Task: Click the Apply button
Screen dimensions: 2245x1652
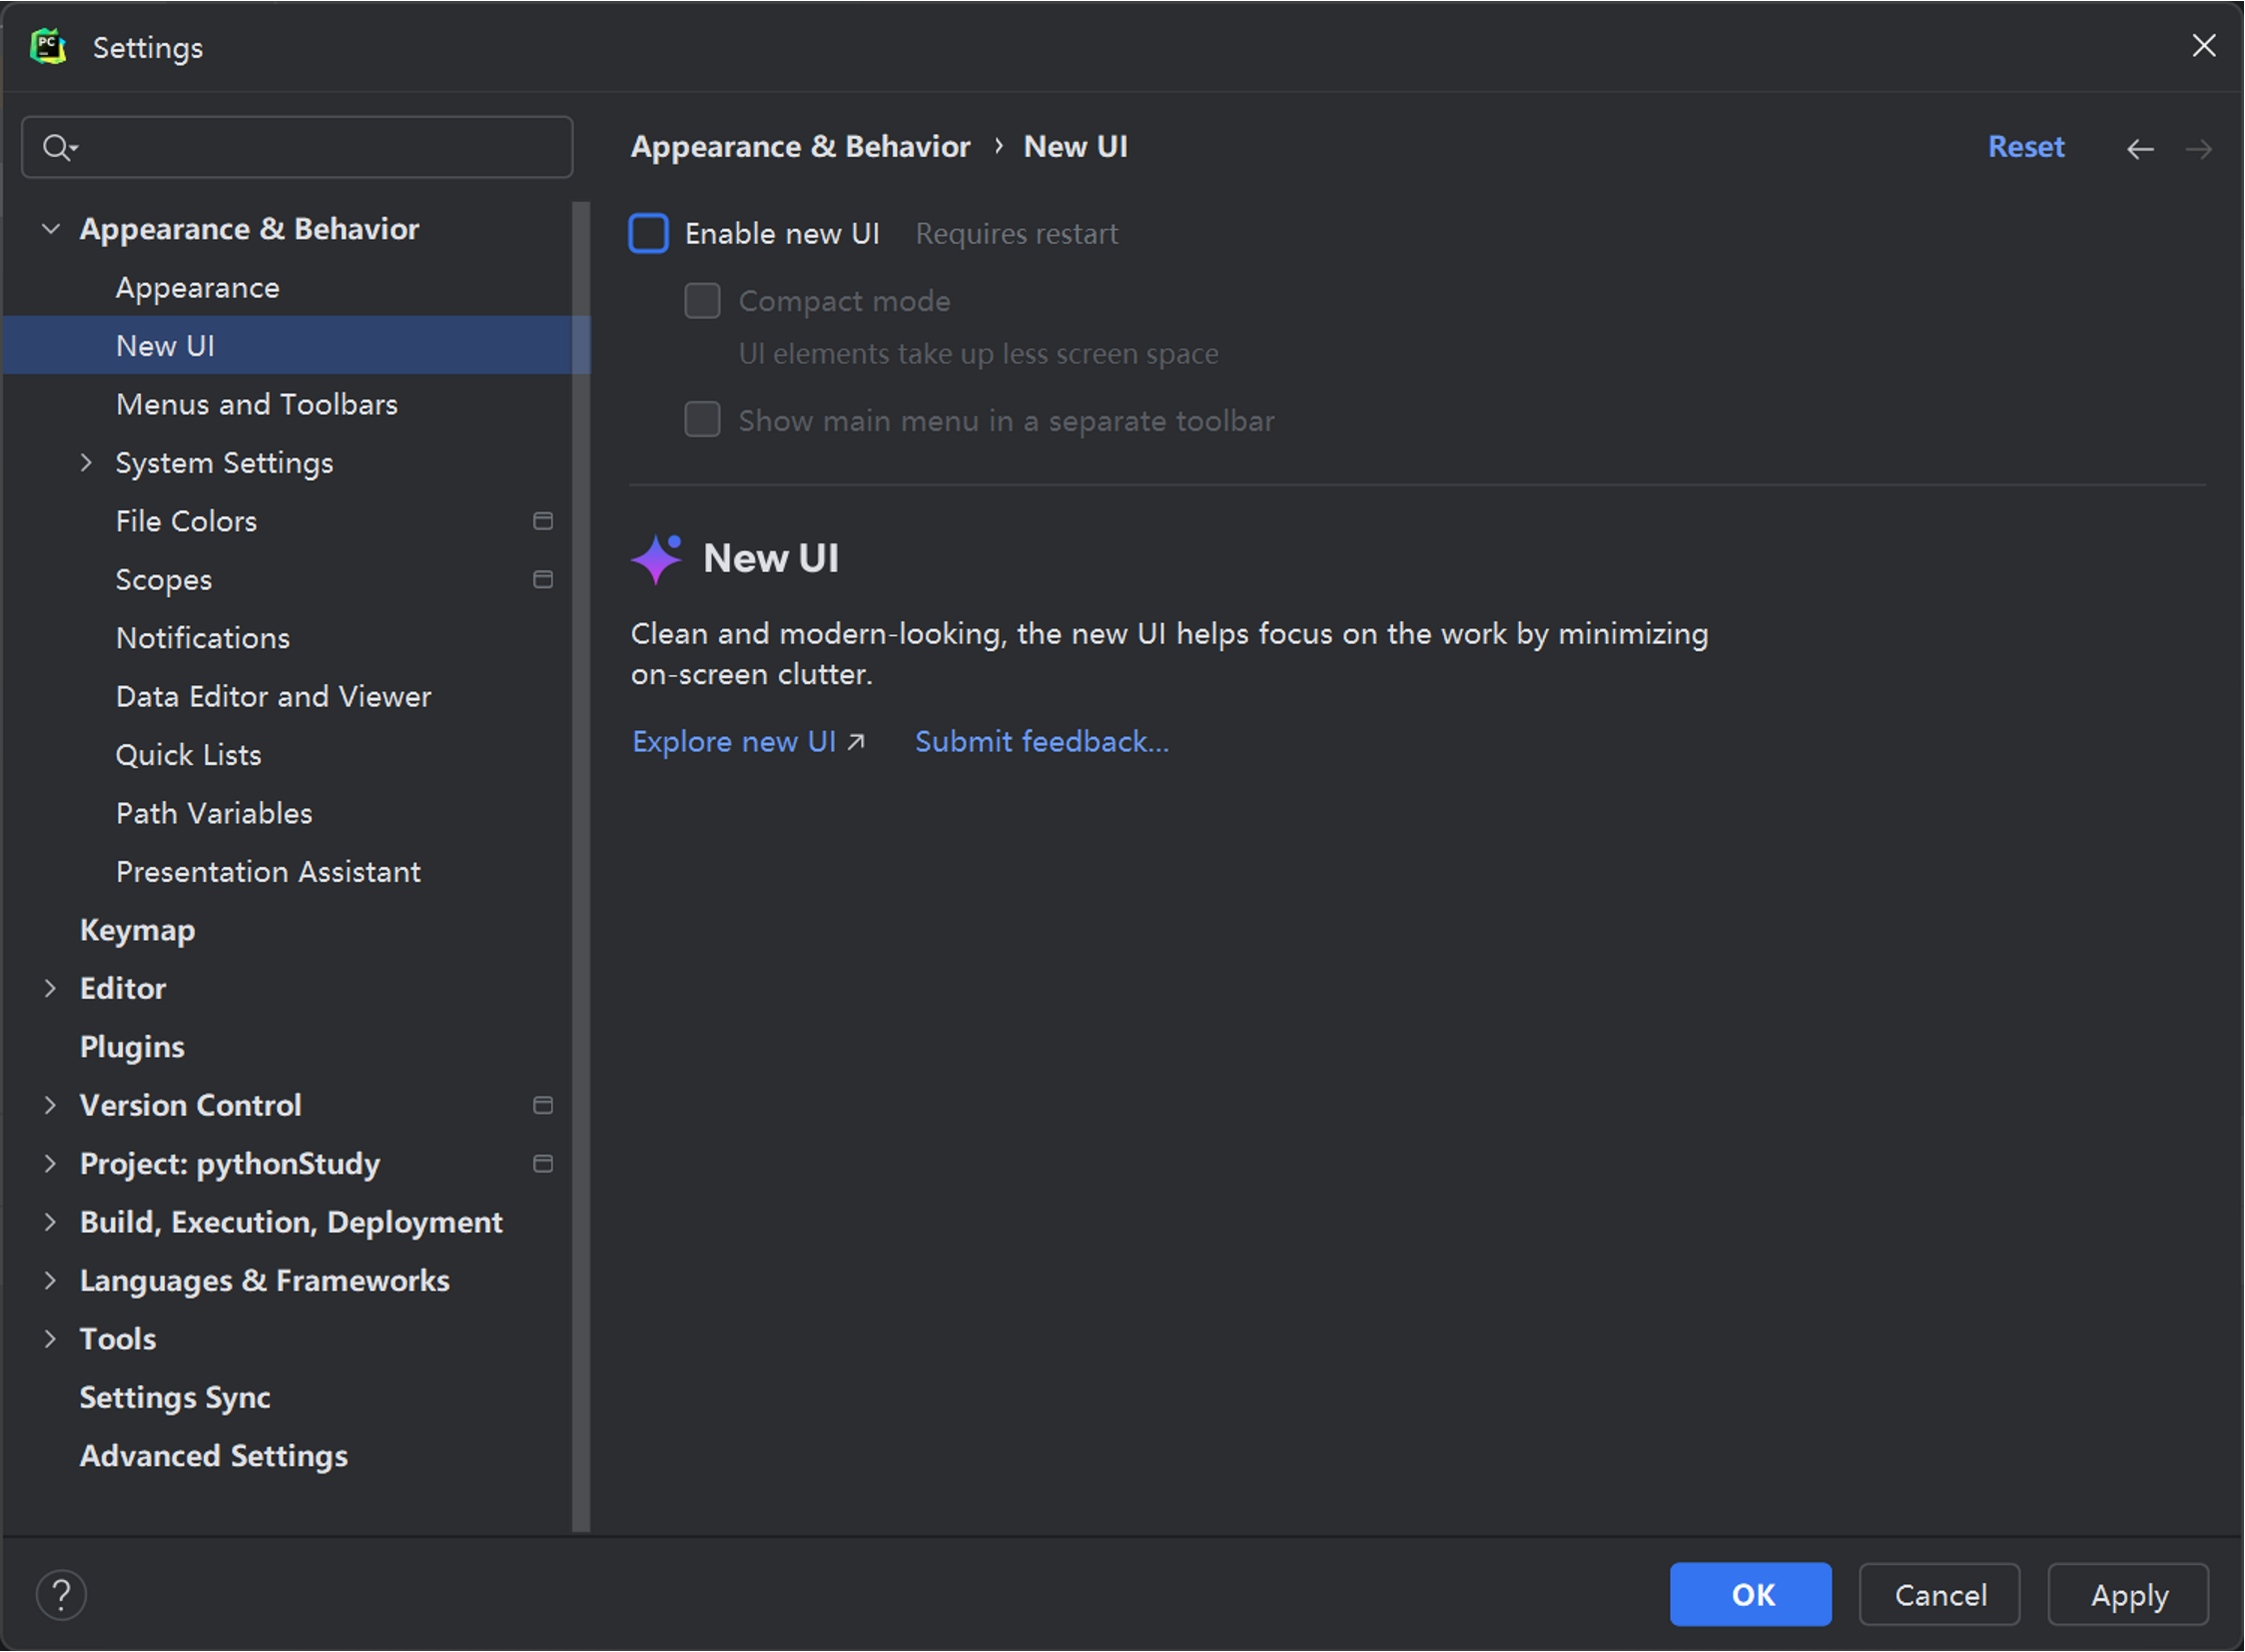Action: point(2127,1594)
